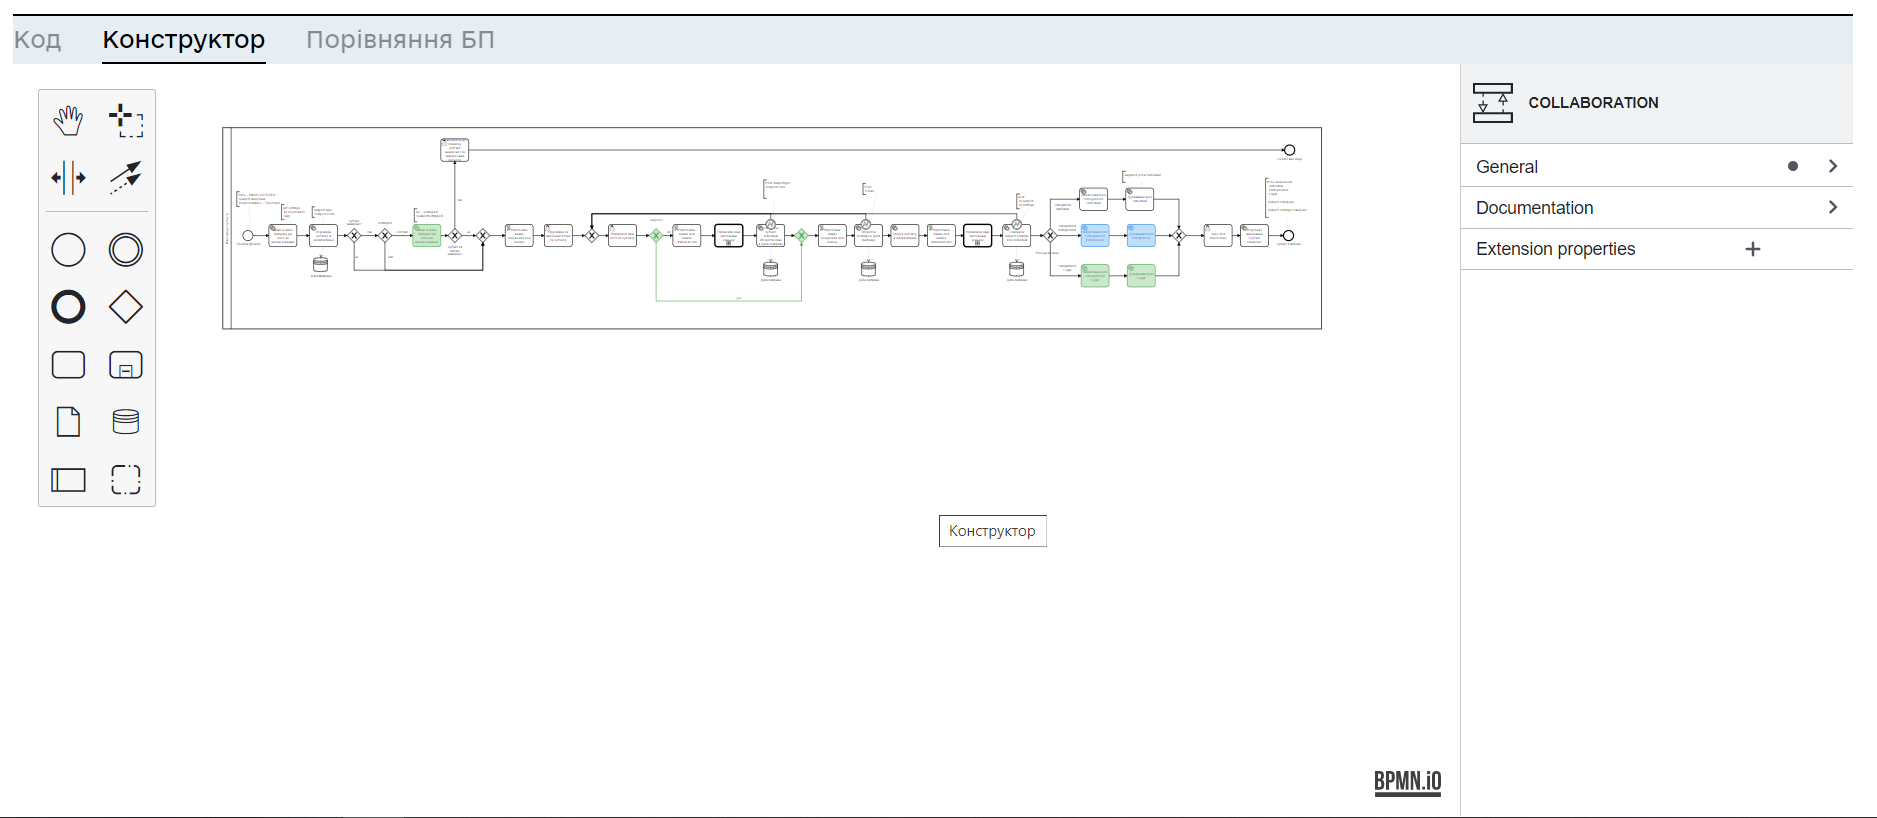Select the gateway splitting into three role branches
The height and width of the screenshot is (818, 1877).
[1050, 236]
